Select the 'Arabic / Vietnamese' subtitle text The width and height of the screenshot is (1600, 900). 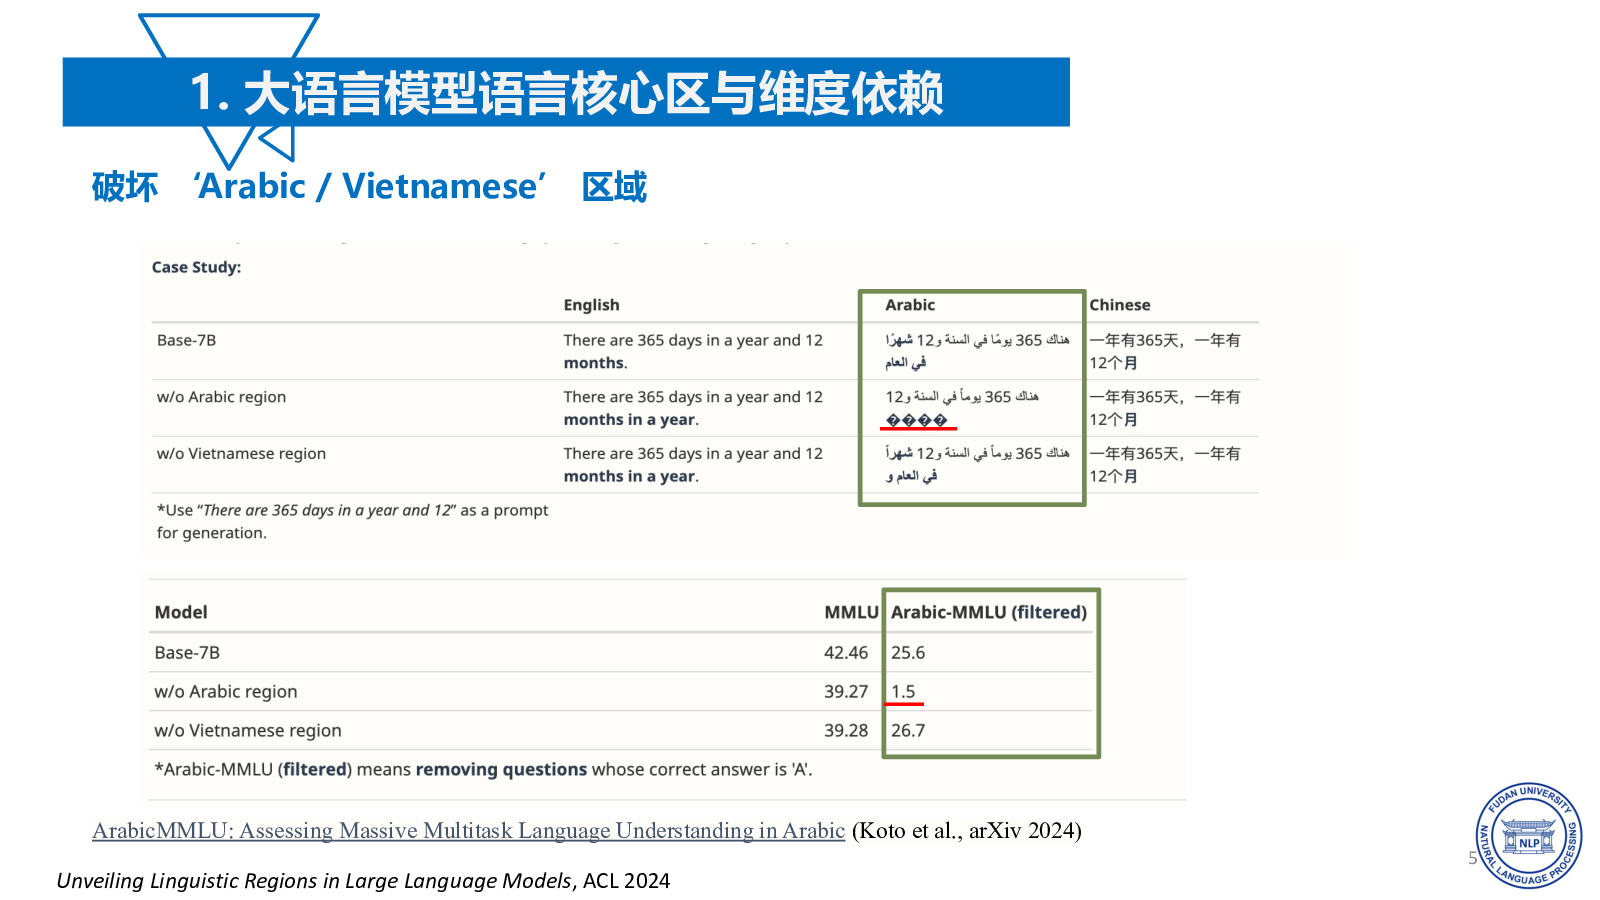tap(370, 187)
